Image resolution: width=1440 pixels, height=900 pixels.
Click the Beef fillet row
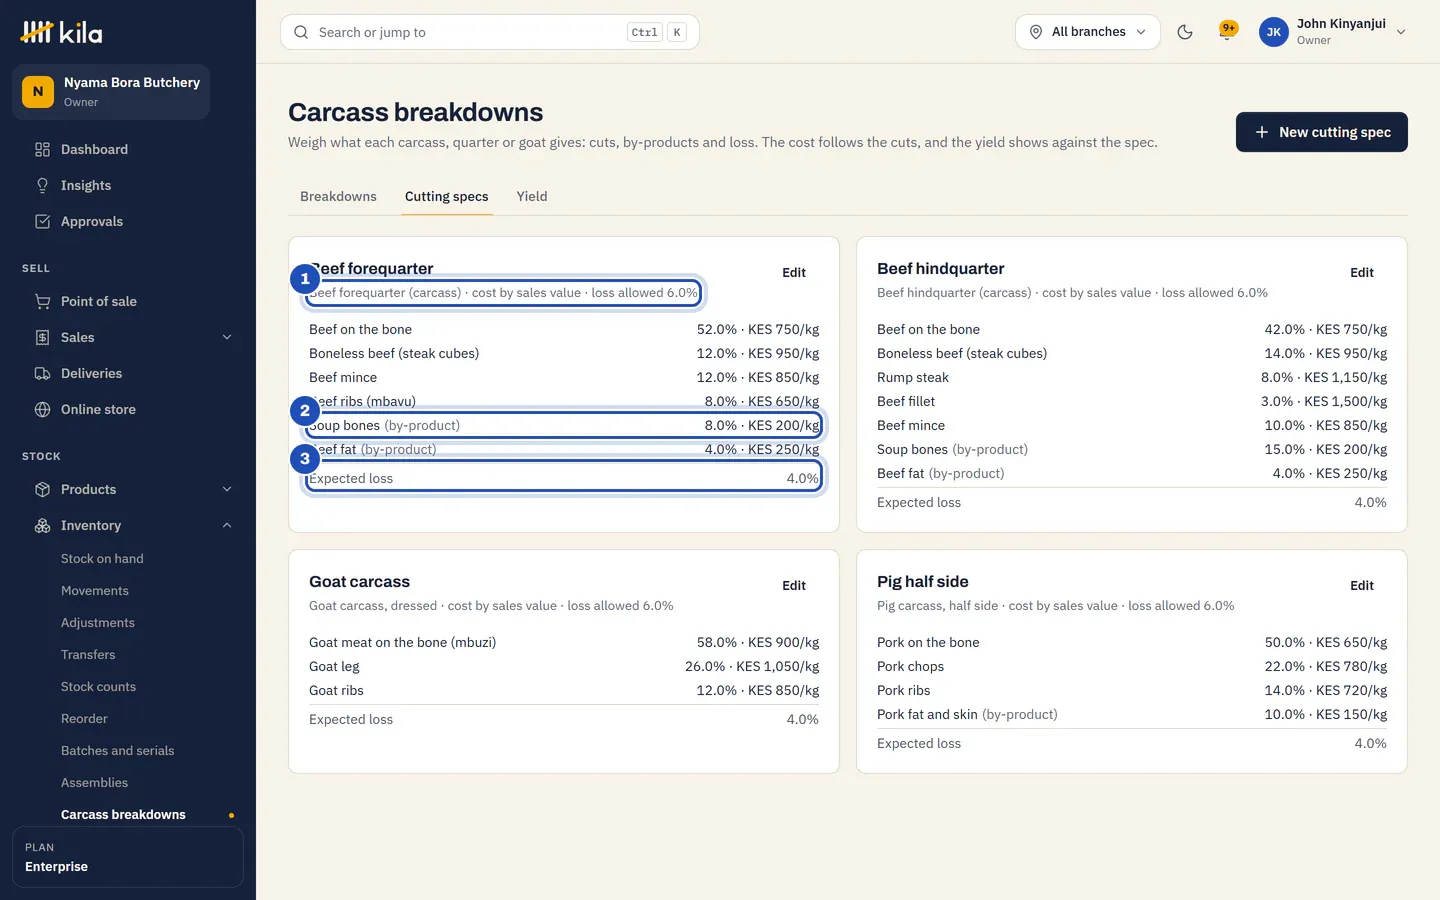tap(1132, 401)
